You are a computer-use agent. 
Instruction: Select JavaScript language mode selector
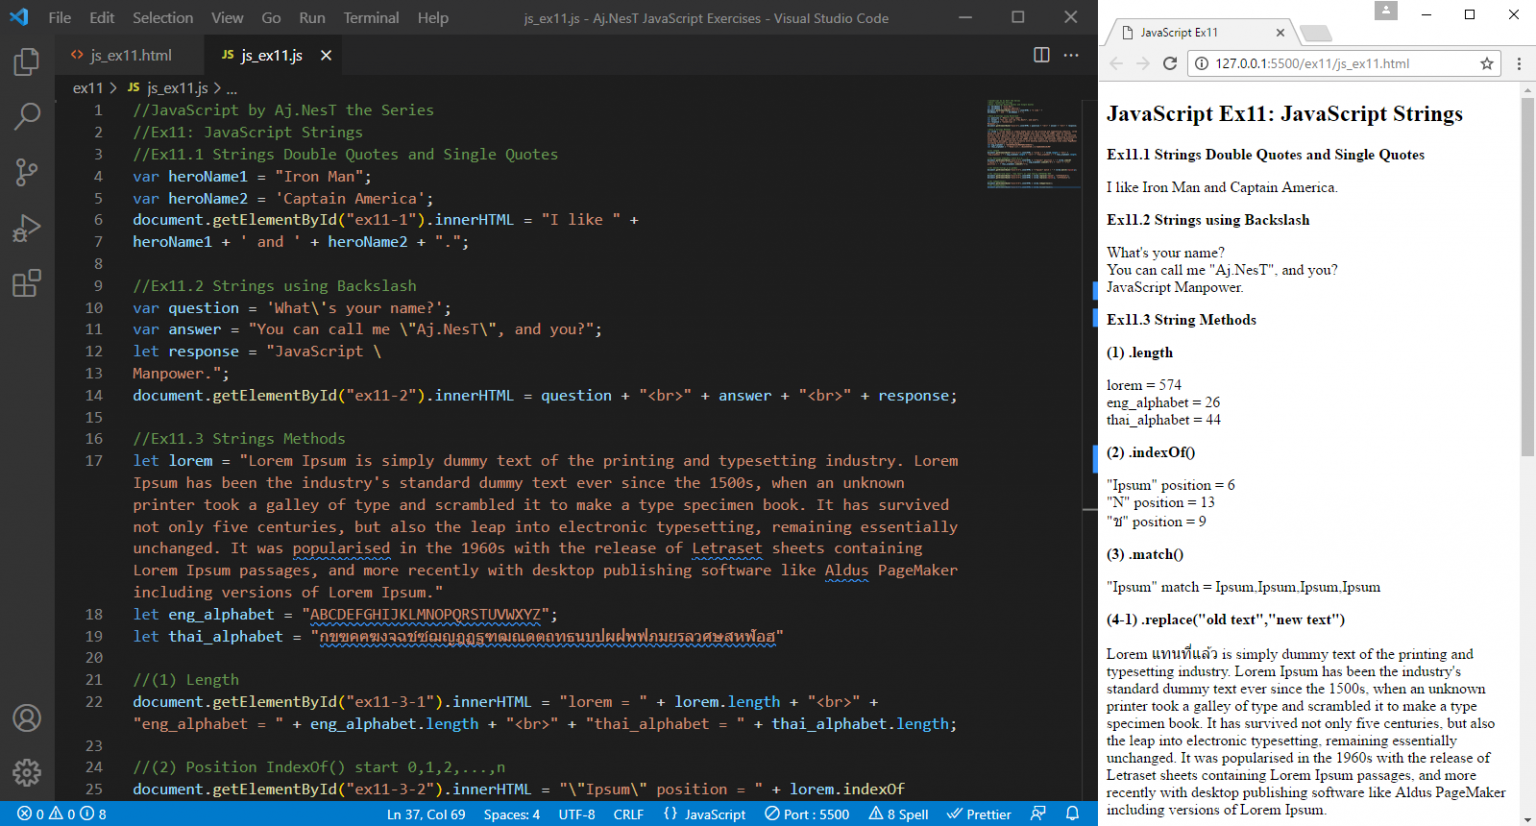[x=714, y=814]
